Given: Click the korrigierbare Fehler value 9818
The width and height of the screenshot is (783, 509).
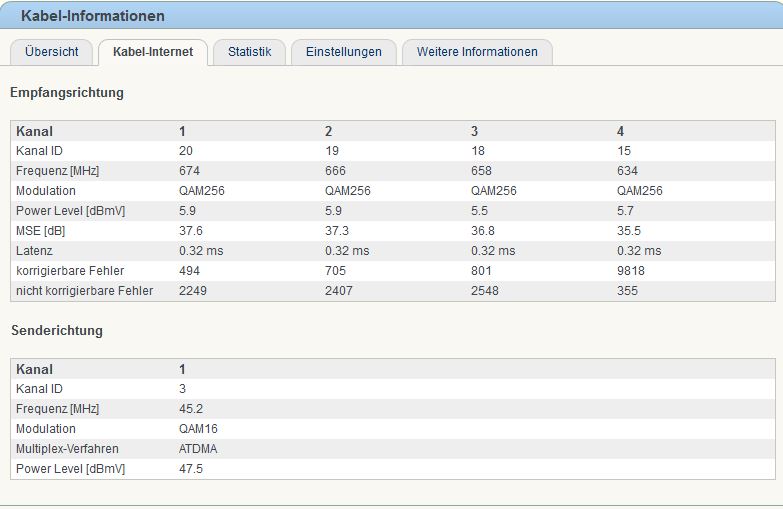Looking at the screenshot, I should pyautogui.click(x=630, y=271).
